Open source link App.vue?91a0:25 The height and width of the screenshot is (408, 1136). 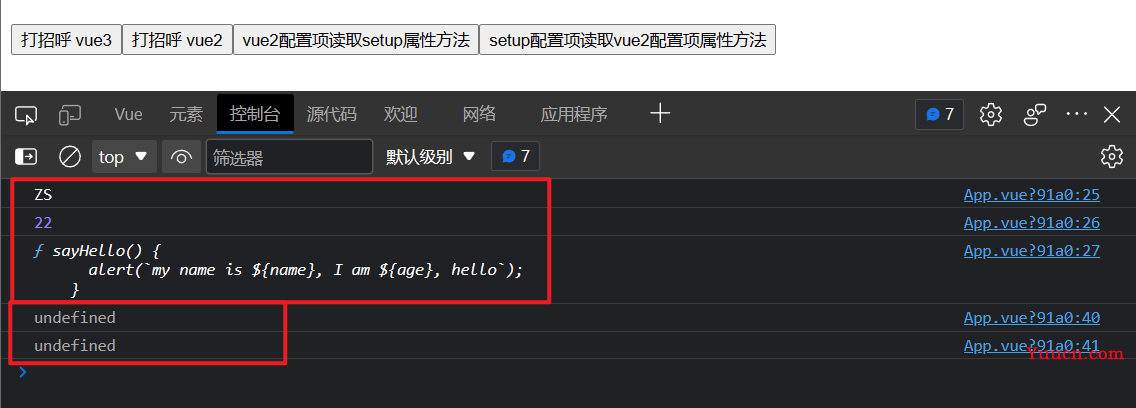pos(1032,195)
